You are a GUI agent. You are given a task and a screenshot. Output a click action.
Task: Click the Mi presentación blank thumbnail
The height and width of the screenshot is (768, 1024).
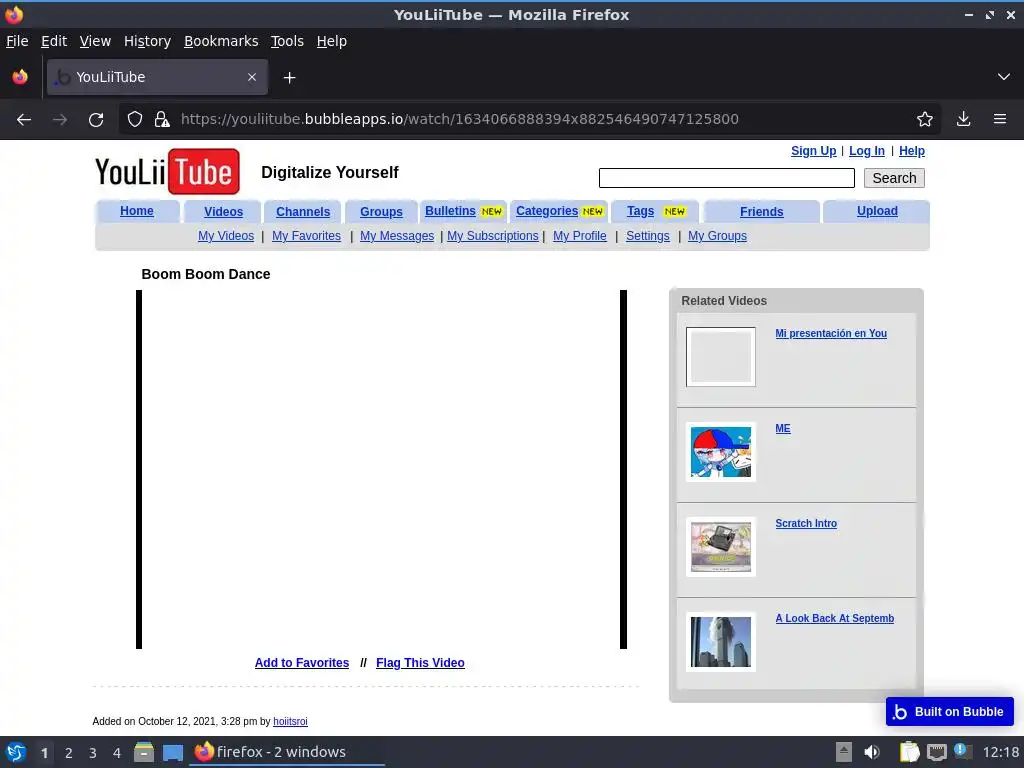[720, 357]
